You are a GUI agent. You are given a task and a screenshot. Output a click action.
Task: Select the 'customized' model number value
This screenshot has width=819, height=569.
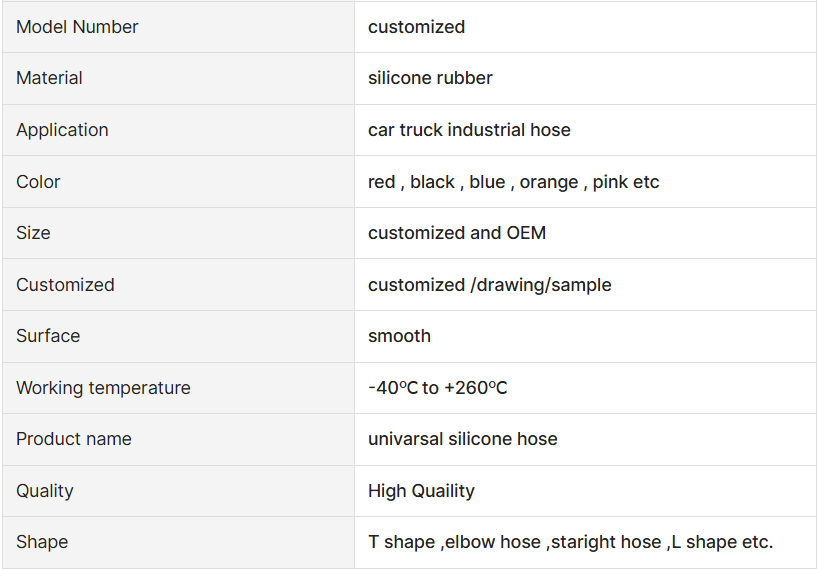pyautogui.click(x=416, y=27)
